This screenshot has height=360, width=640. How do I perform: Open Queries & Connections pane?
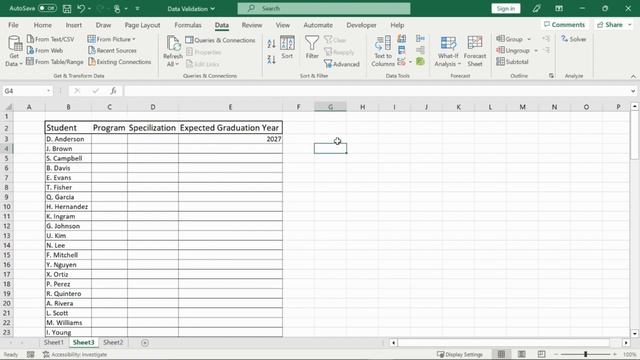click(x=220, y=40)
